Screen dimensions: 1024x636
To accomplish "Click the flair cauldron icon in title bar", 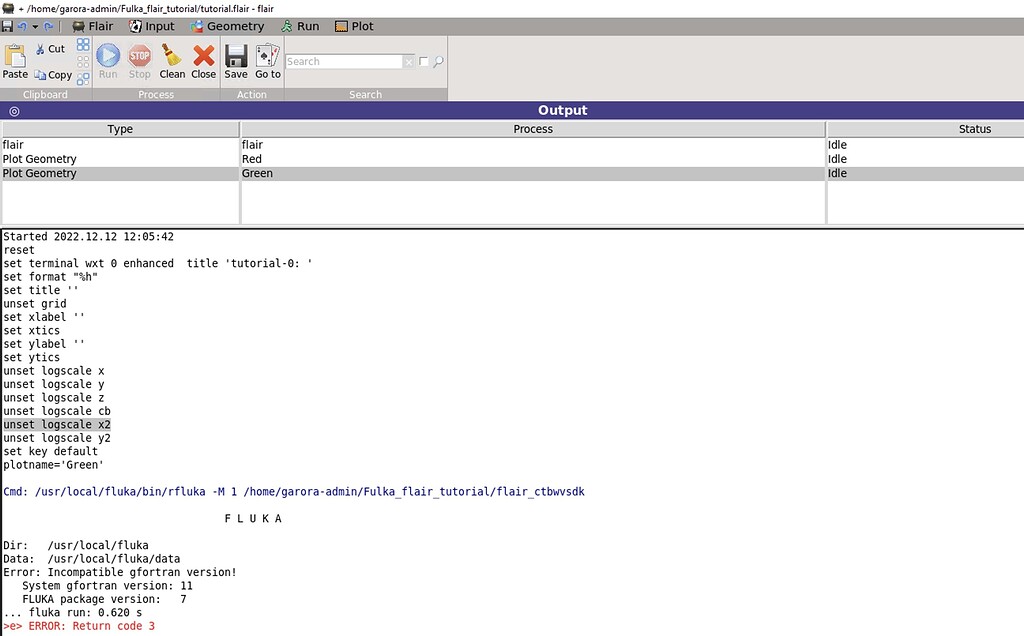I will tap(8, 8).
